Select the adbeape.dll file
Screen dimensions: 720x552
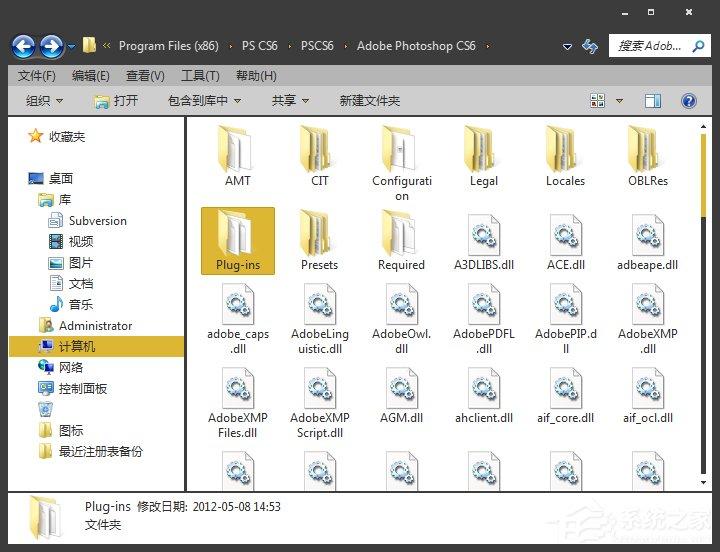coord(647,242)
